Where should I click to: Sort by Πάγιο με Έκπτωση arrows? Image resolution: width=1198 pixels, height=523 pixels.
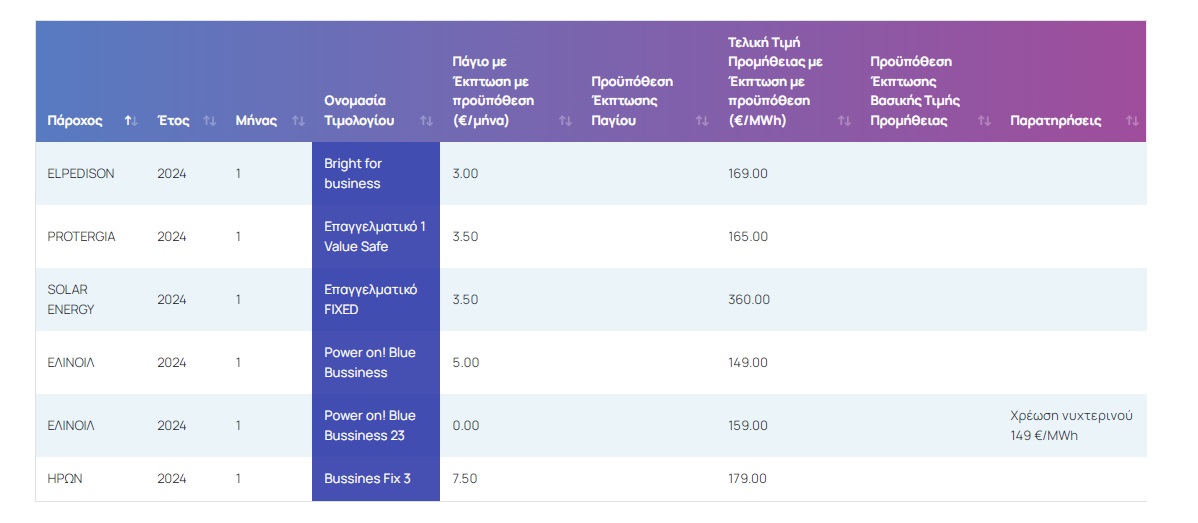tap(565, 121)
